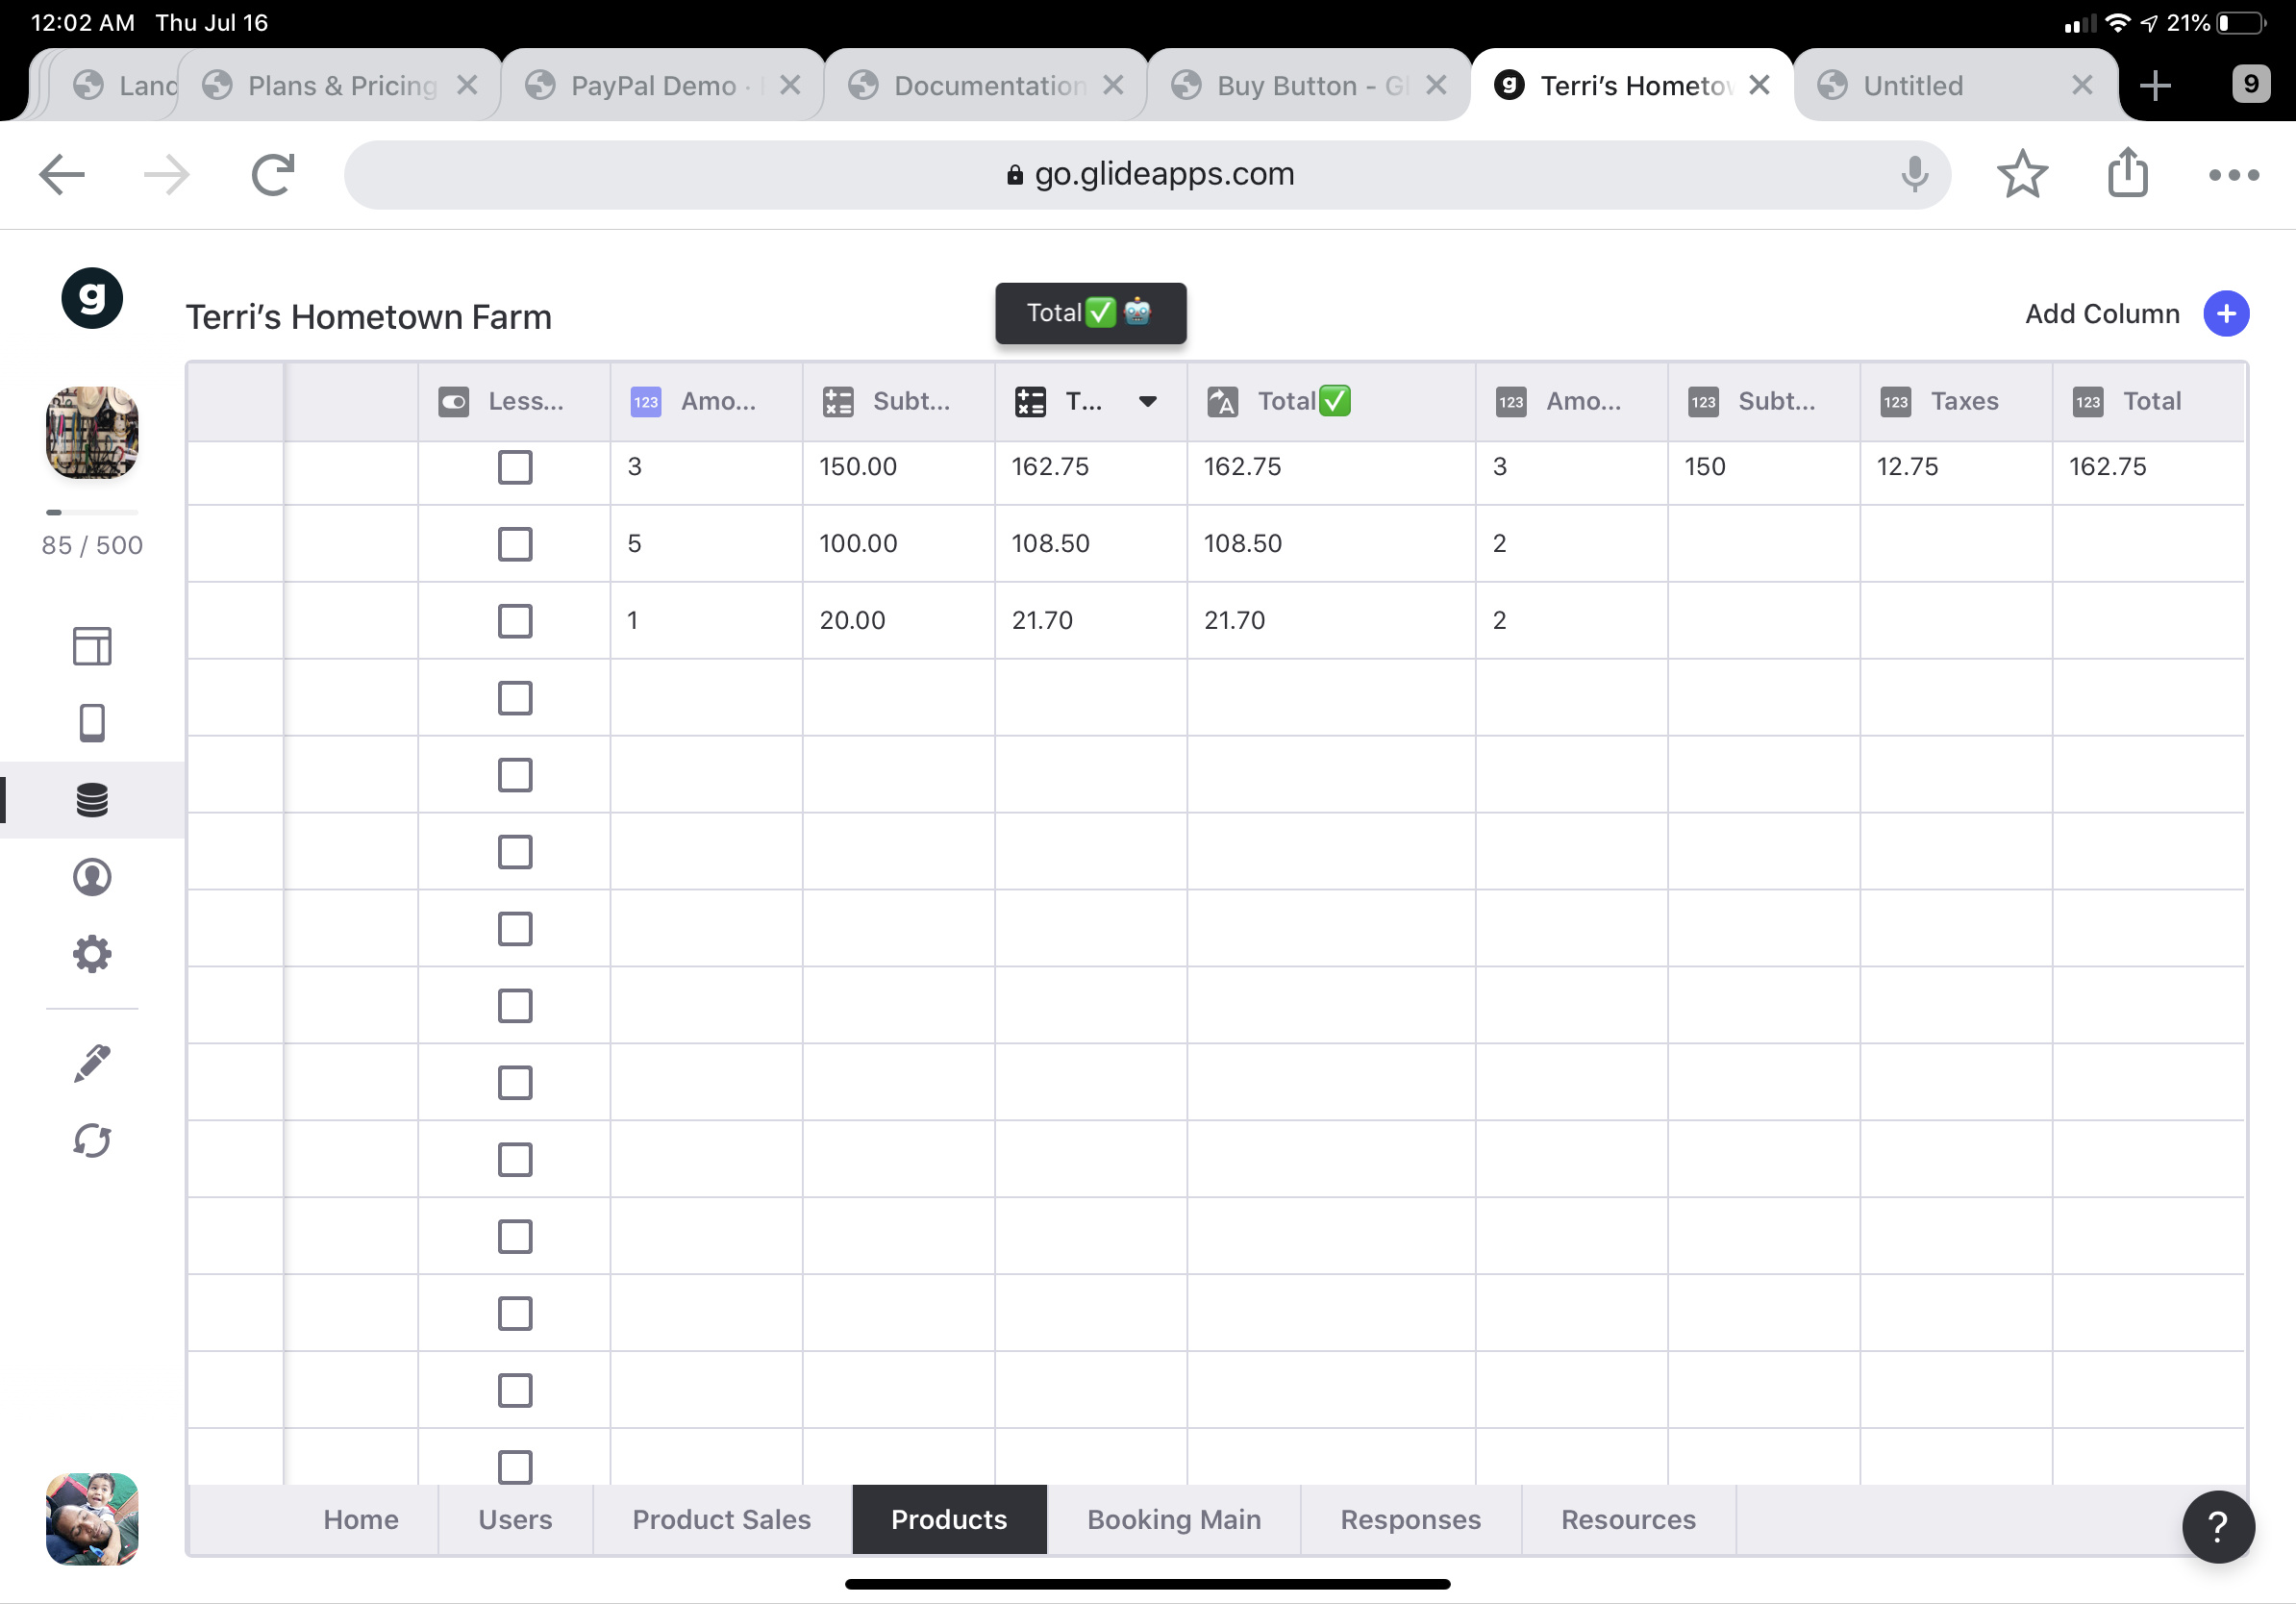Switch to the Product Sales sheet tab
The image size is (2296, 1604).
tap(721, 1519)
